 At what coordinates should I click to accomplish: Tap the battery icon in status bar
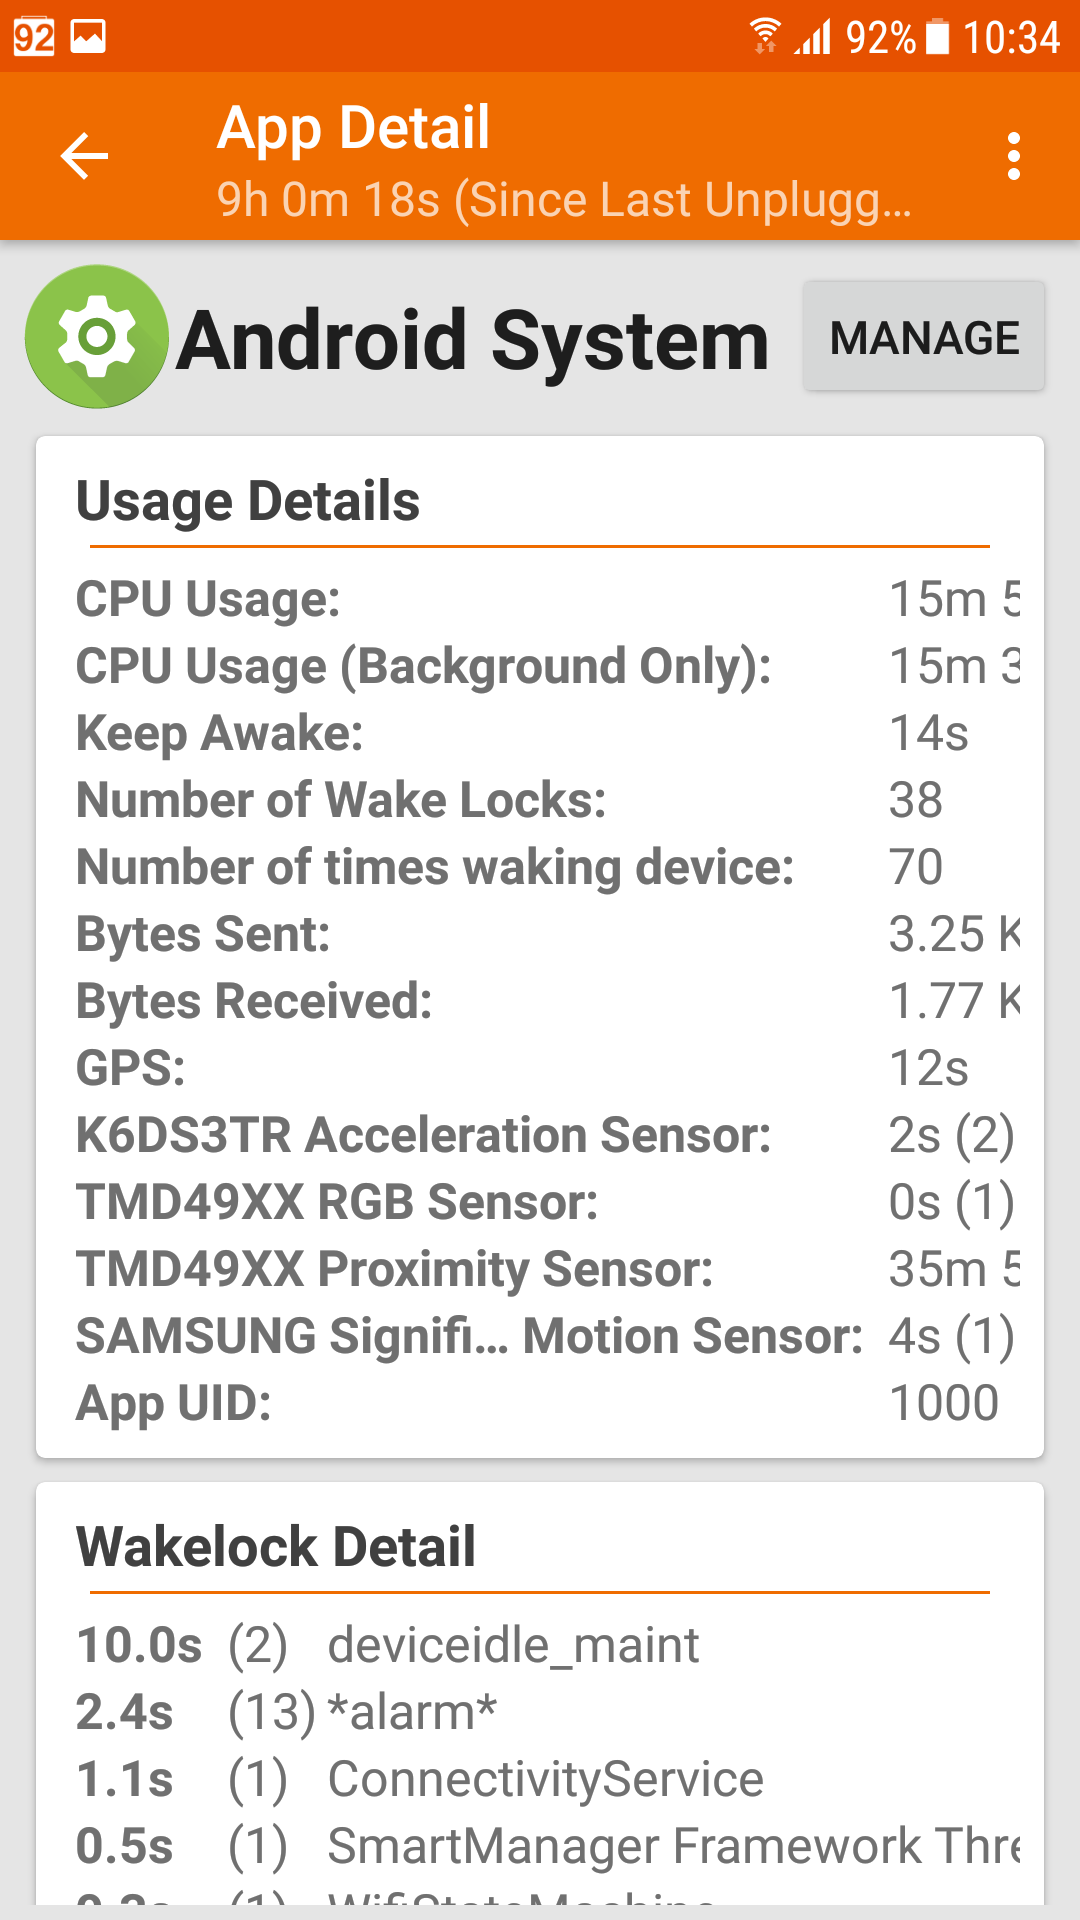(x=937, y=37)
